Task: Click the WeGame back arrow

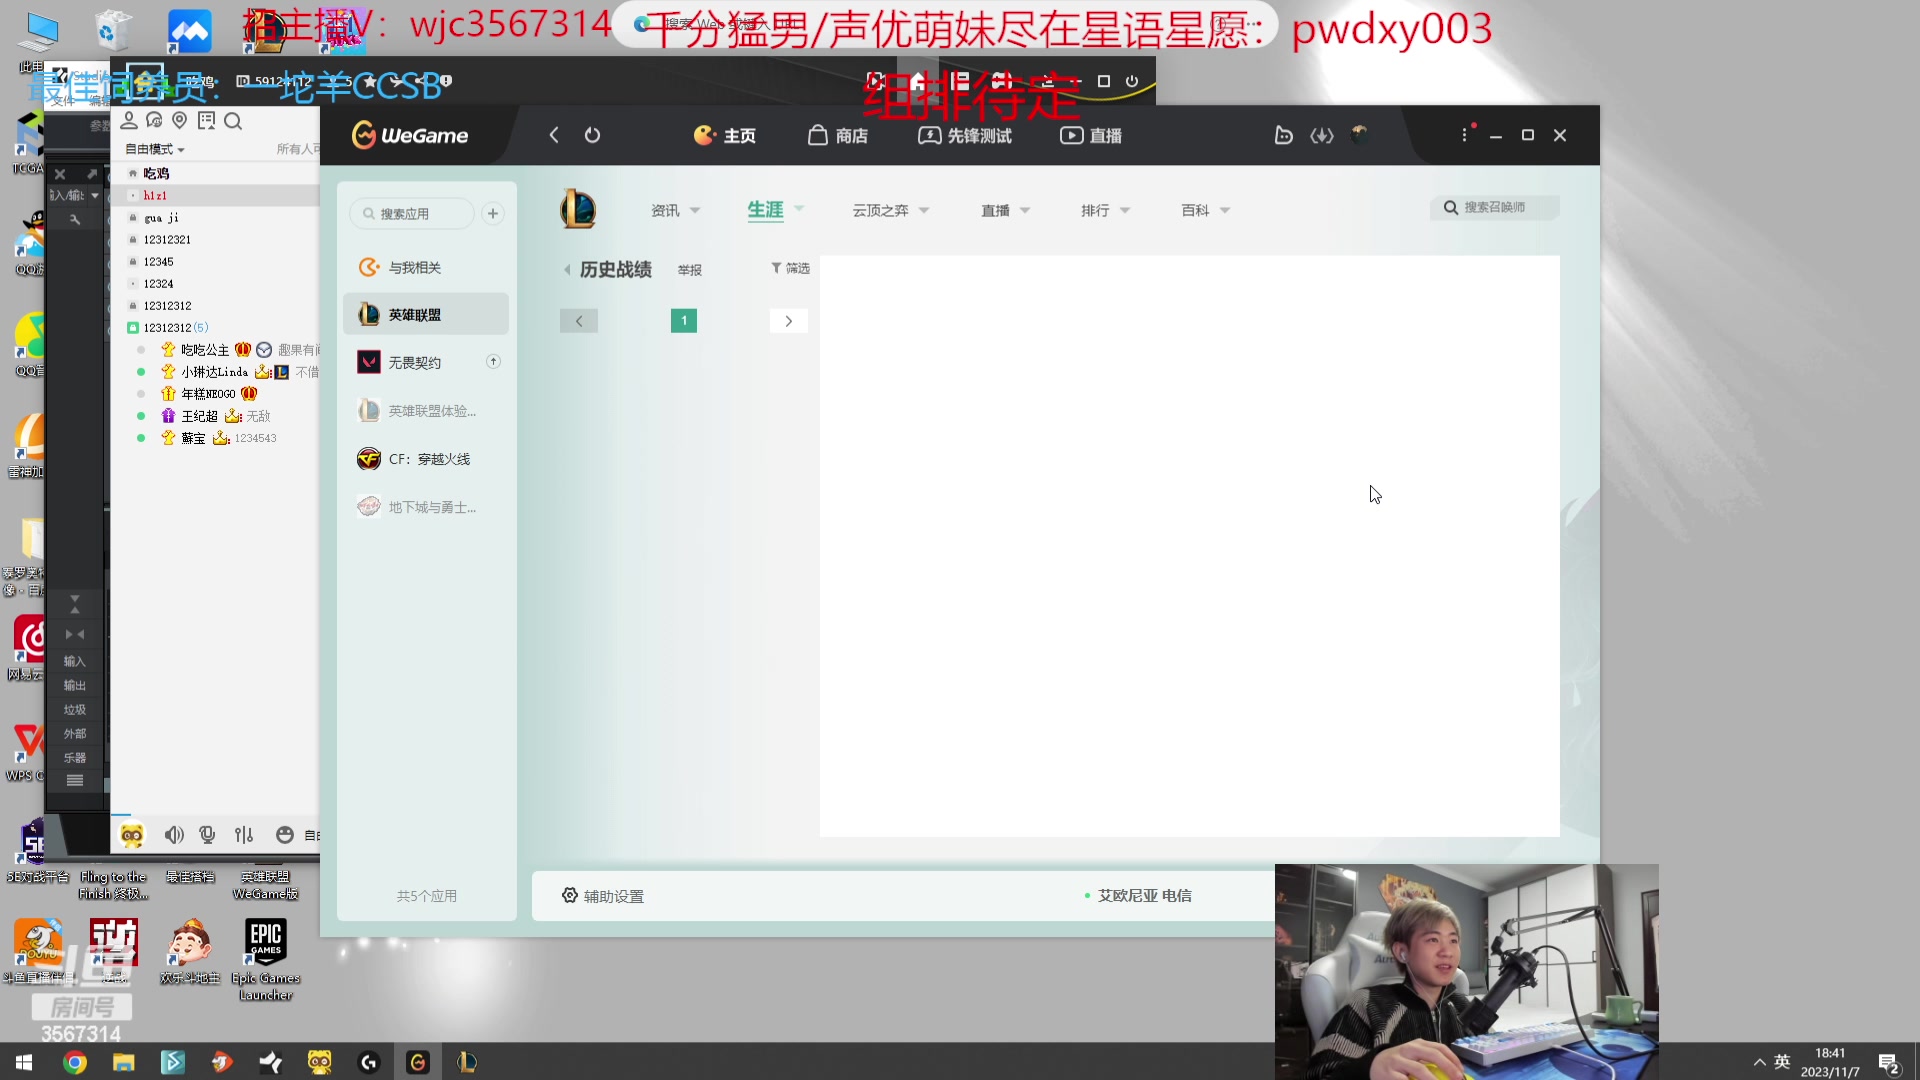Action: tap(554, 135)
